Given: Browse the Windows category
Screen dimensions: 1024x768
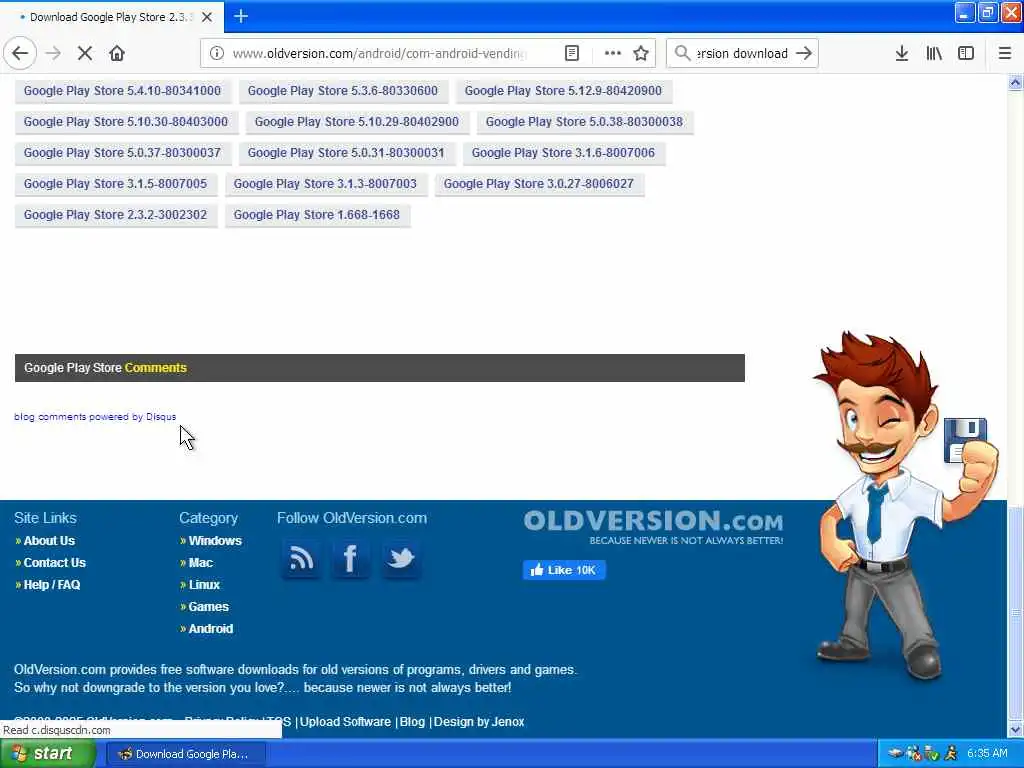Looking at the screenshot, I should pyautogui.click(x=215, y=541).
